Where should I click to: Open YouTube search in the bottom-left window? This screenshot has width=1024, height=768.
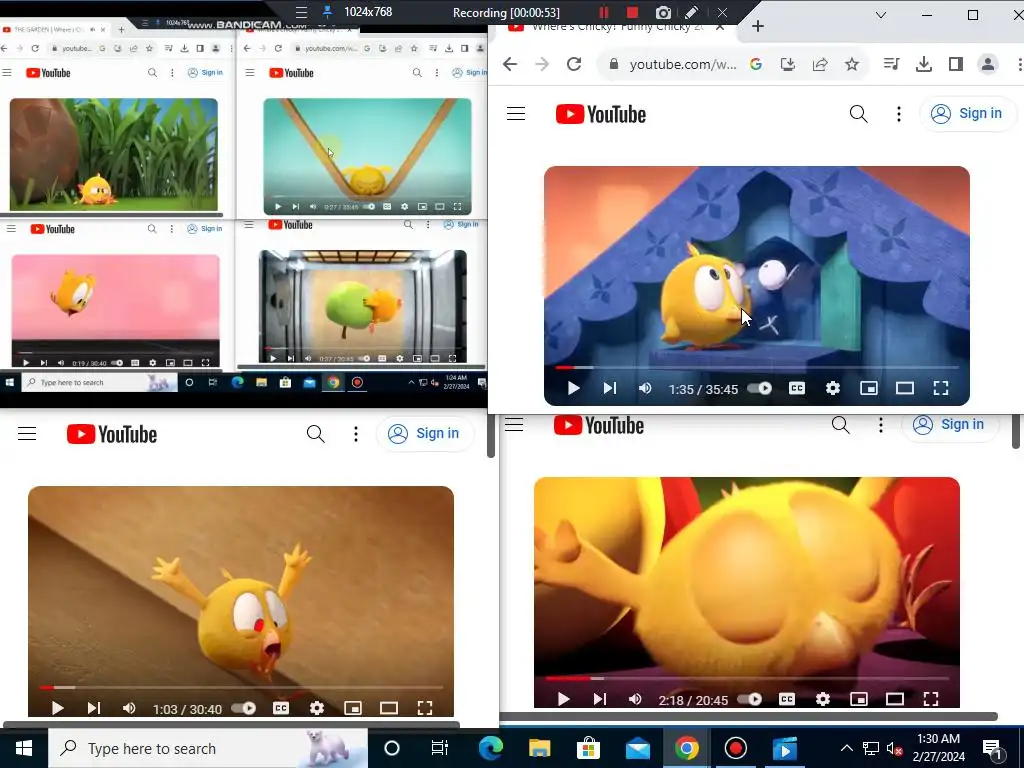pyautogui.click(x=315, y=434)
